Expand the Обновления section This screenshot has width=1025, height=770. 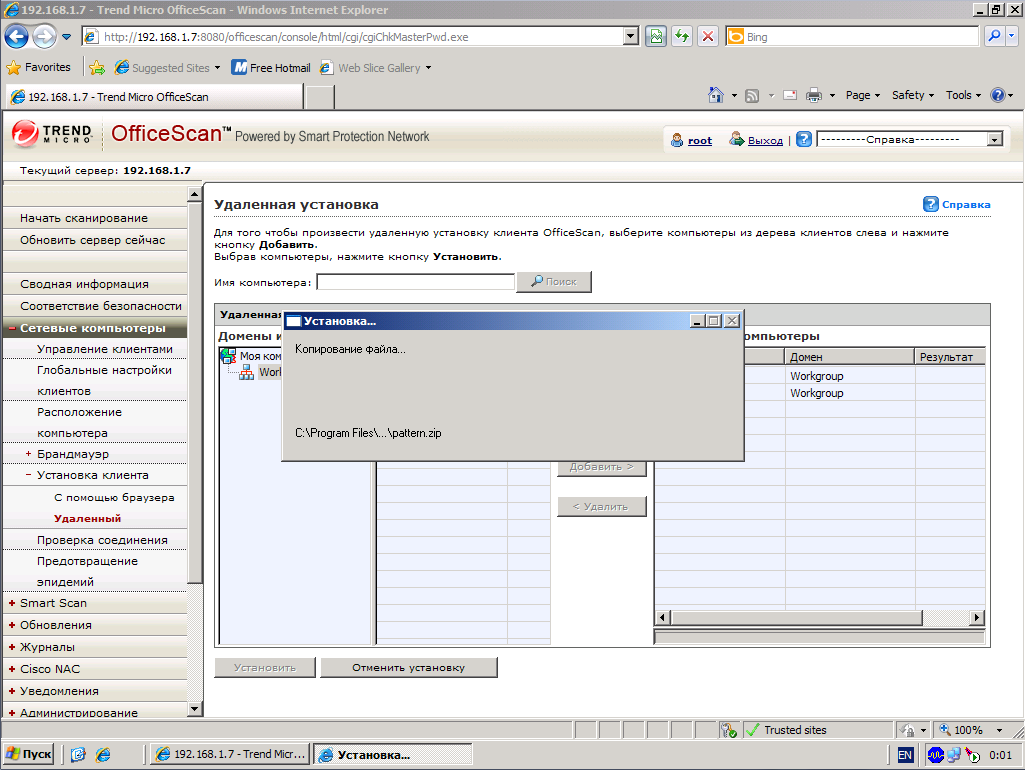[x=12, y=626]
